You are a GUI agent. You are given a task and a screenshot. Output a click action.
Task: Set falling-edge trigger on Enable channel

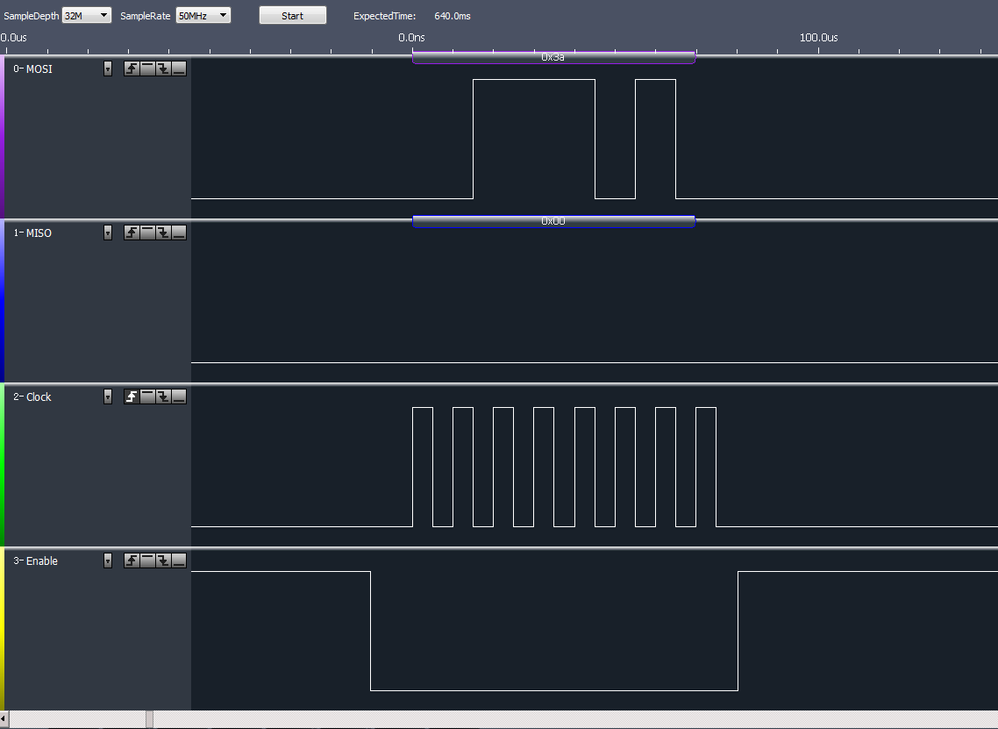(163, 560)
